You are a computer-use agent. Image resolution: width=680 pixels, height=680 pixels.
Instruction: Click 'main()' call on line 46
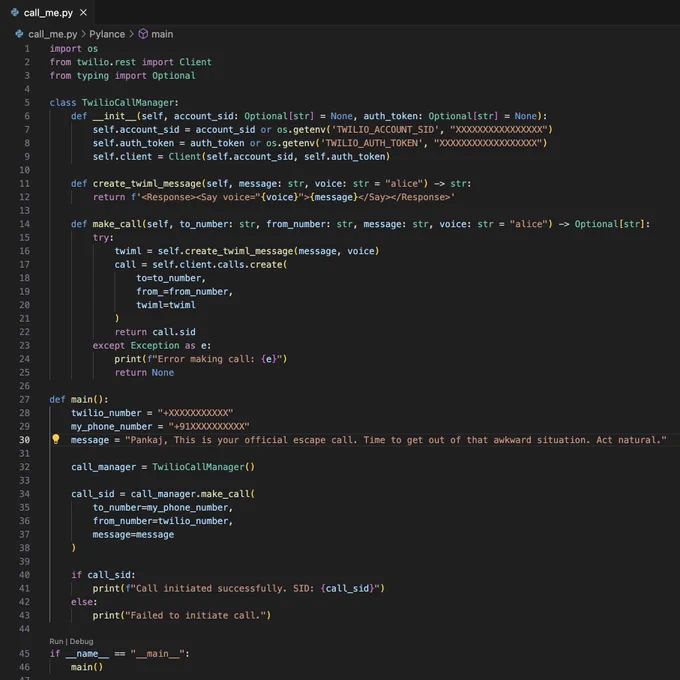87,667
